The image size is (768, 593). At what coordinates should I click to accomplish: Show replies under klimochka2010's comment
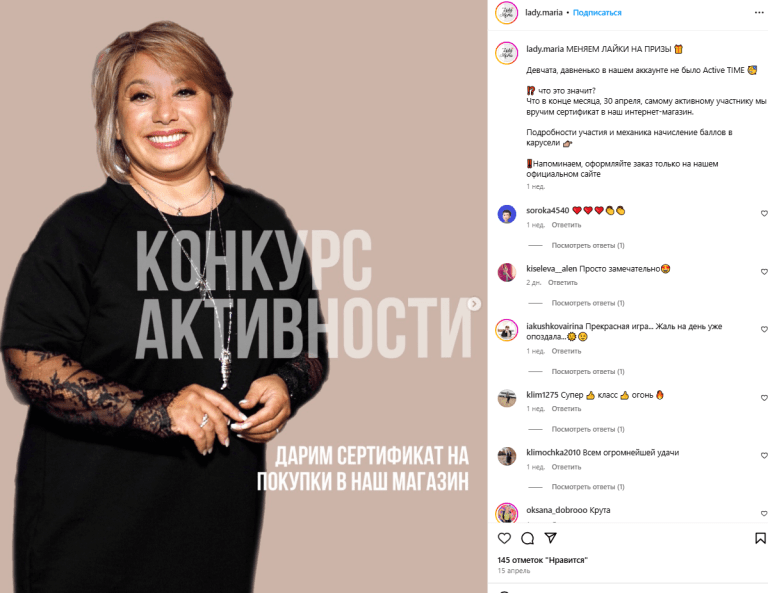tap(588, 487)
